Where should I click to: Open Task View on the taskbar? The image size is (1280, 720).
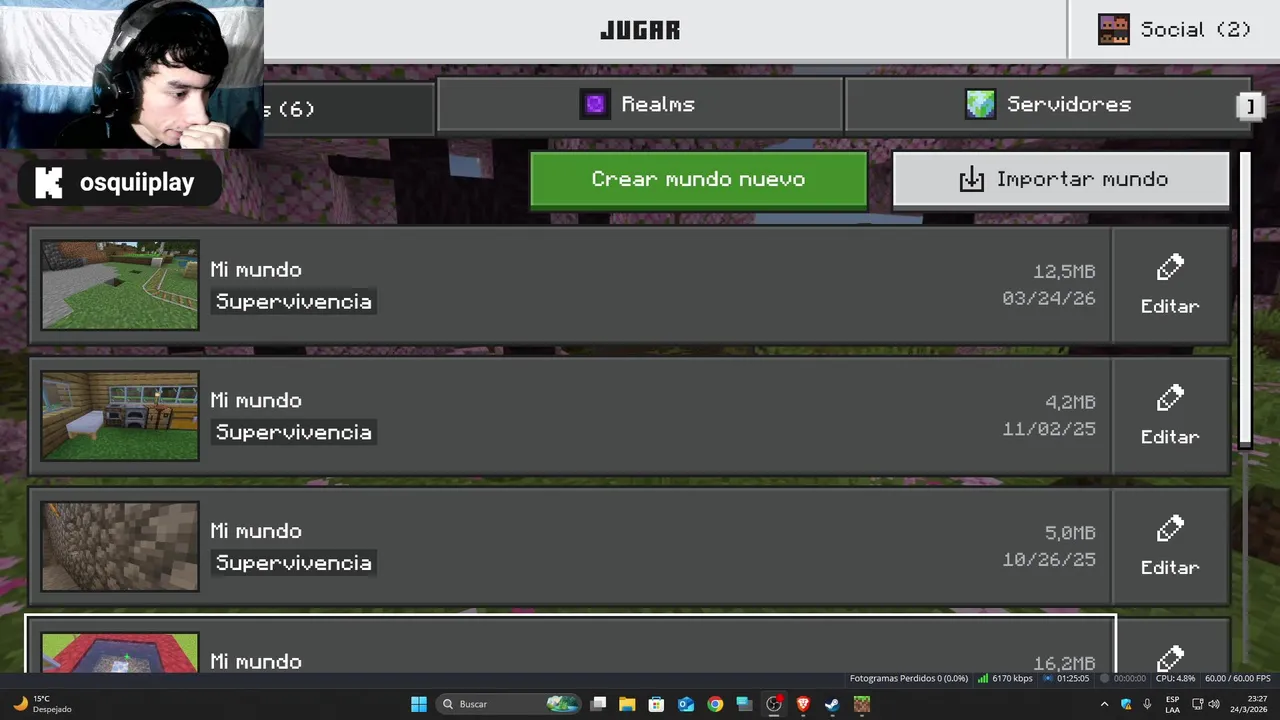pyautogui.click(x=598, y=704)
